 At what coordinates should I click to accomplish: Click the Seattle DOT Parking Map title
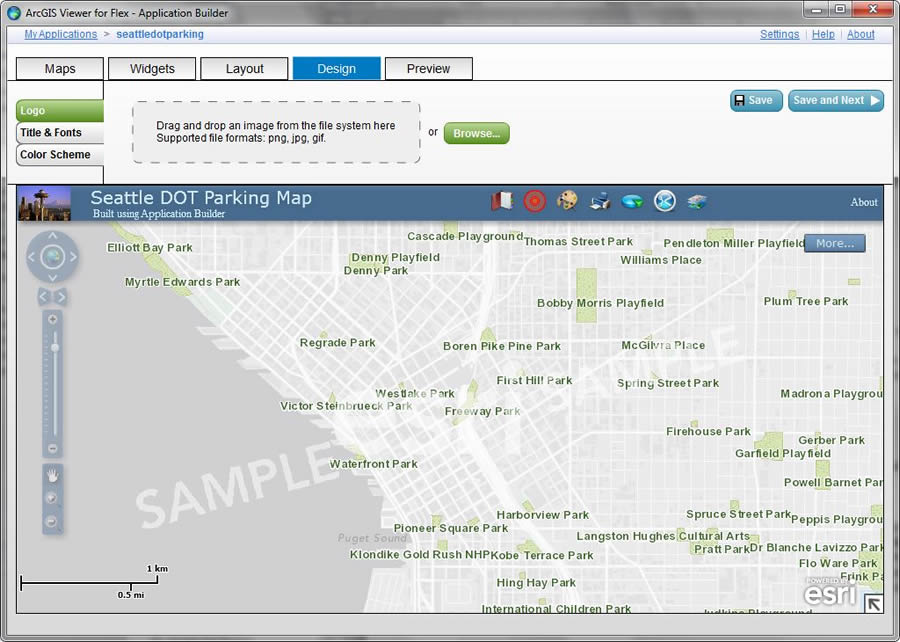[201, 198]
